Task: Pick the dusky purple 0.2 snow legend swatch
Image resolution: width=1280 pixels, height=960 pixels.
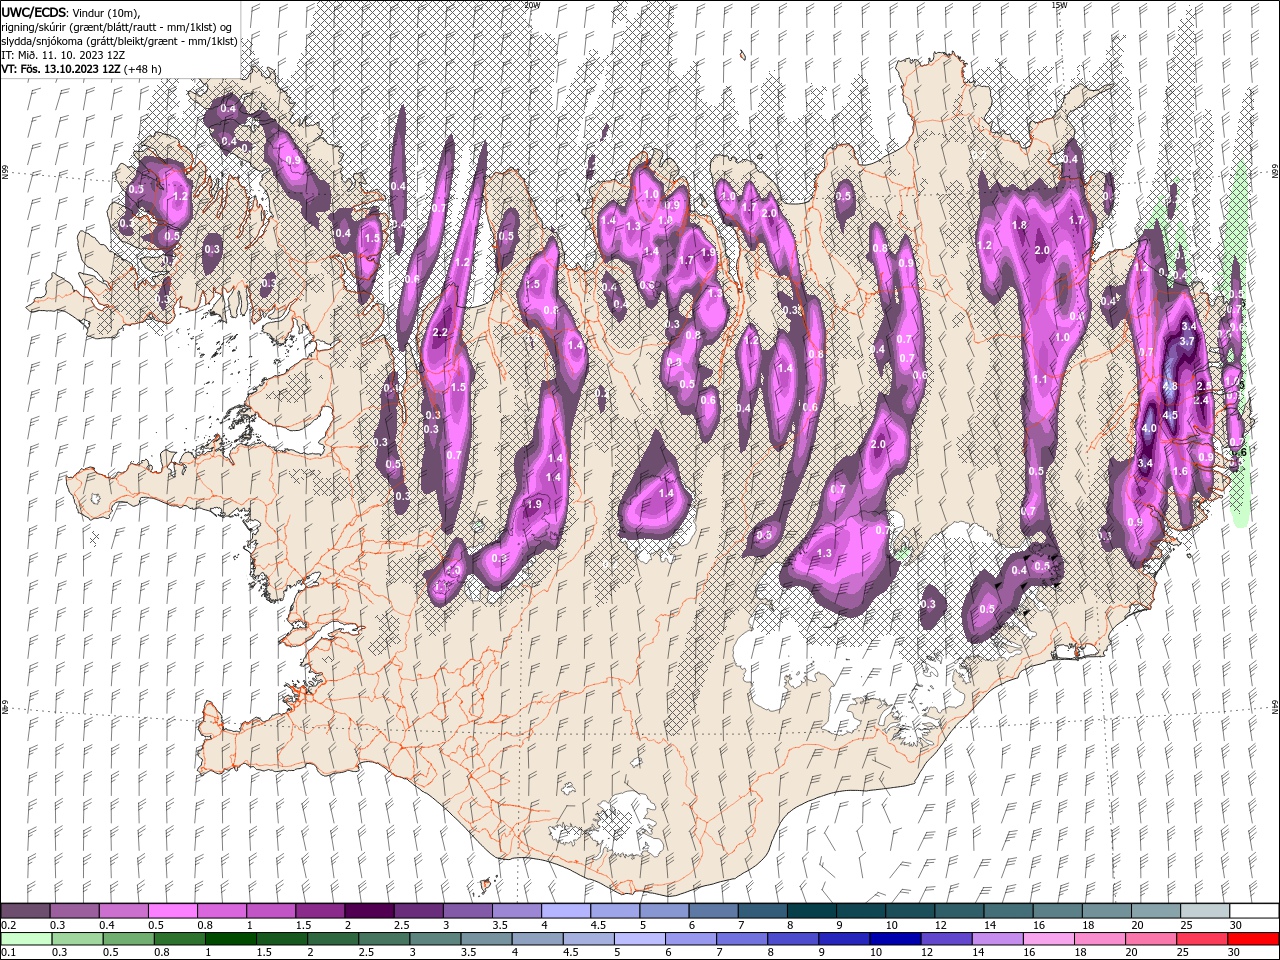Action: tap(25, 911)
